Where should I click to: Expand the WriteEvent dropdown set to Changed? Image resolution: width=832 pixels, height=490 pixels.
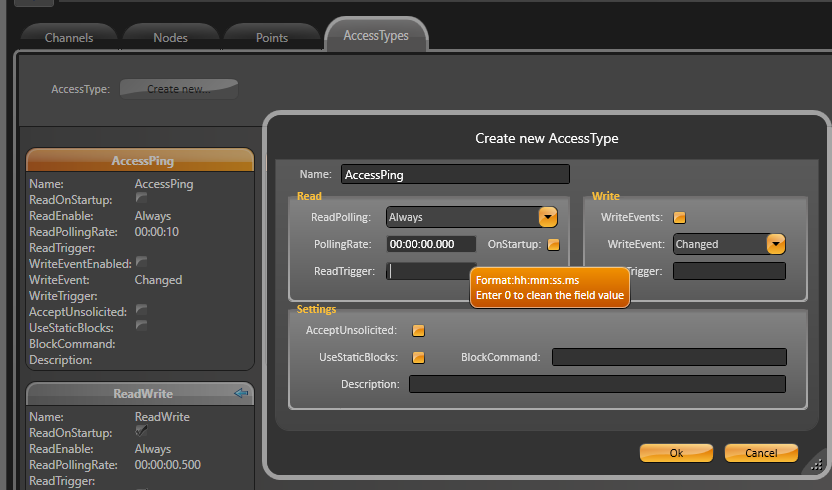coord(775,243)
